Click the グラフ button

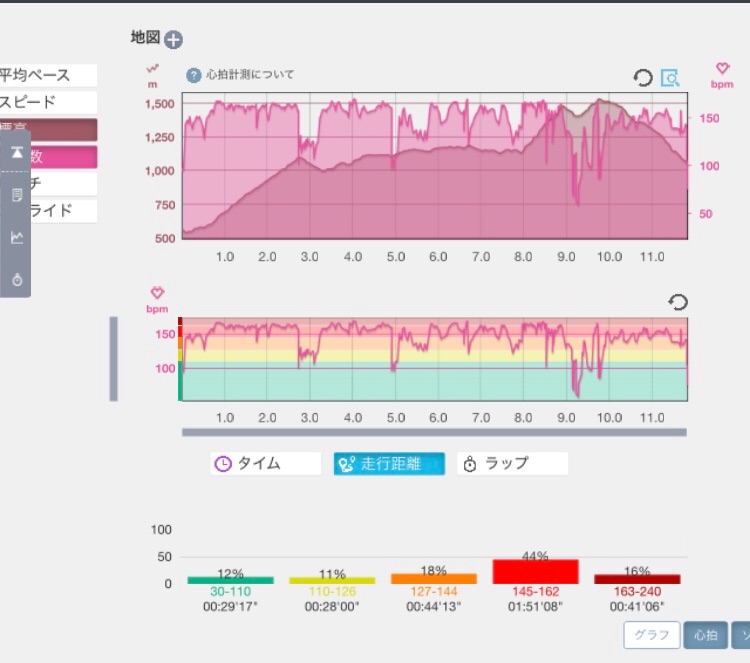651,635
